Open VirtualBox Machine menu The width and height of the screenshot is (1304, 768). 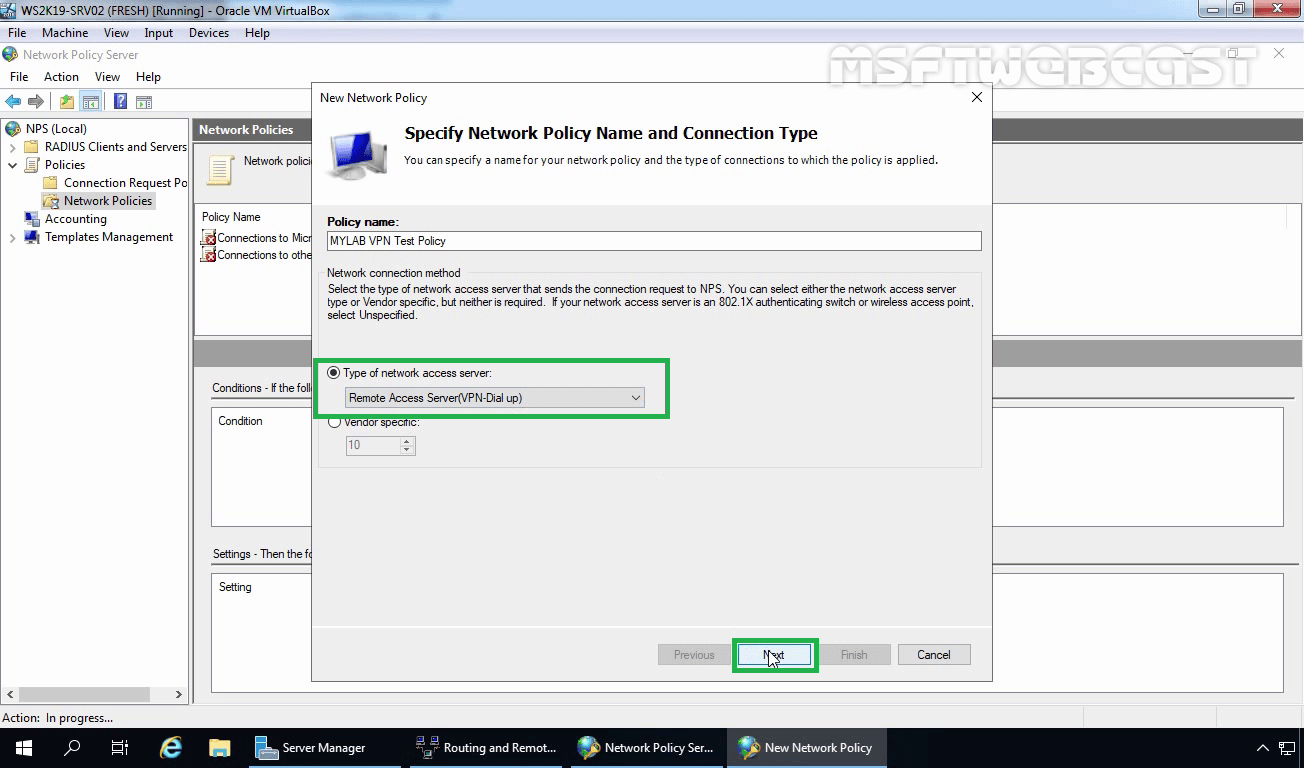pyautogui.click(x=65, y=33)
